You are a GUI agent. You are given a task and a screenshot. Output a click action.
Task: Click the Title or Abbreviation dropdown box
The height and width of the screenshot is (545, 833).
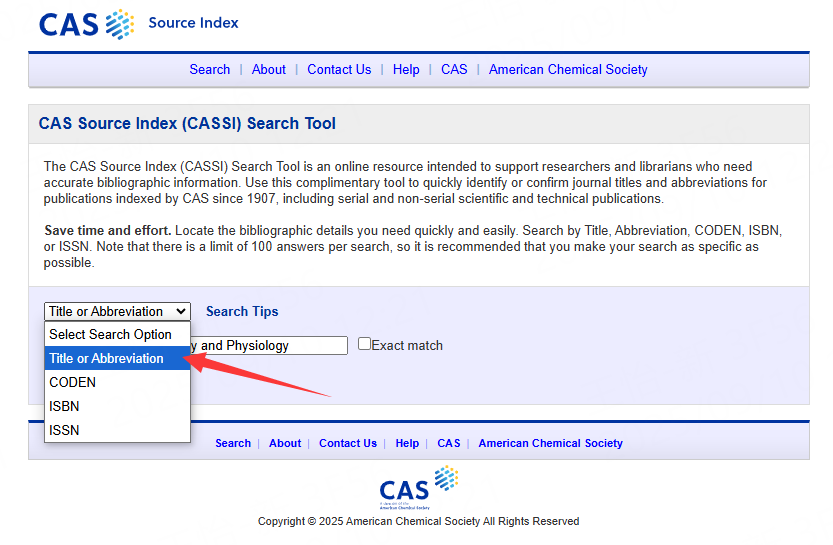pos(117,311)
